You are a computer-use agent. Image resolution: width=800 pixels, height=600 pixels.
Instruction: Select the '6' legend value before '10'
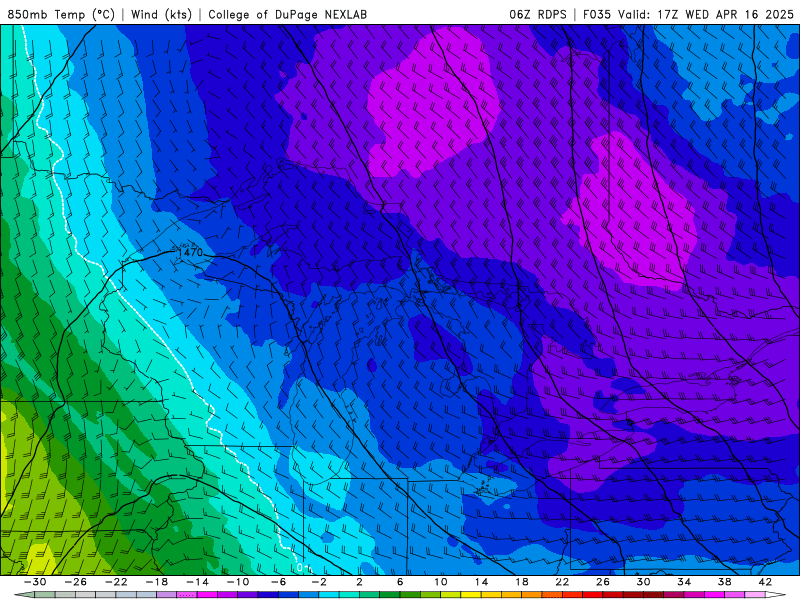pyautogui.click(x=400, y=582)
